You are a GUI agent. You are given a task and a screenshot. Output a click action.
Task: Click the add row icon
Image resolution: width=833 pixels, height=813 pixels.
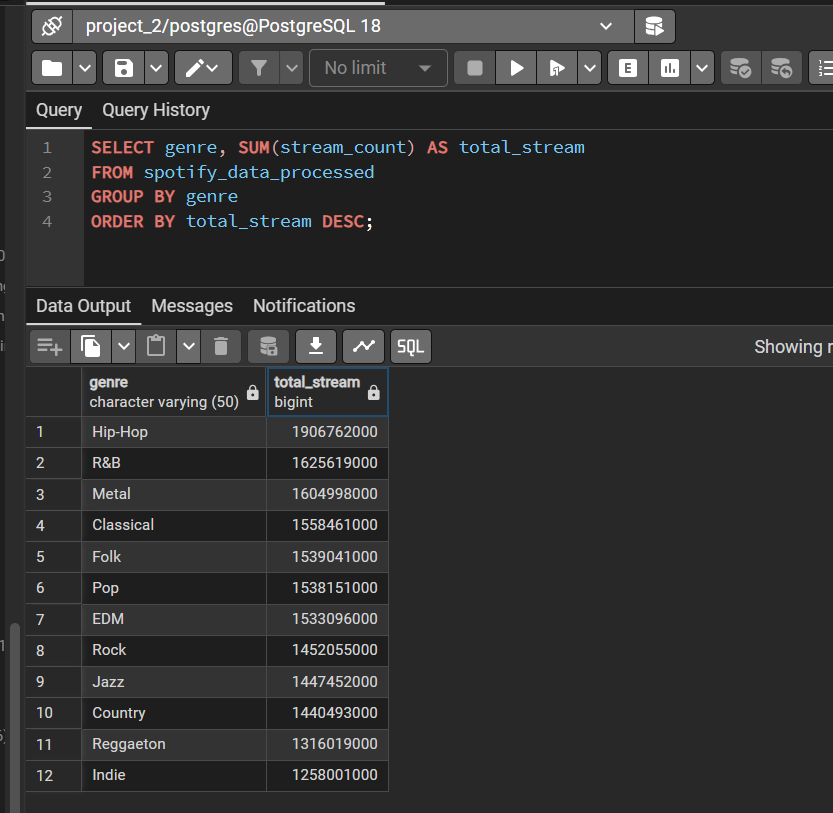(50, 346)
